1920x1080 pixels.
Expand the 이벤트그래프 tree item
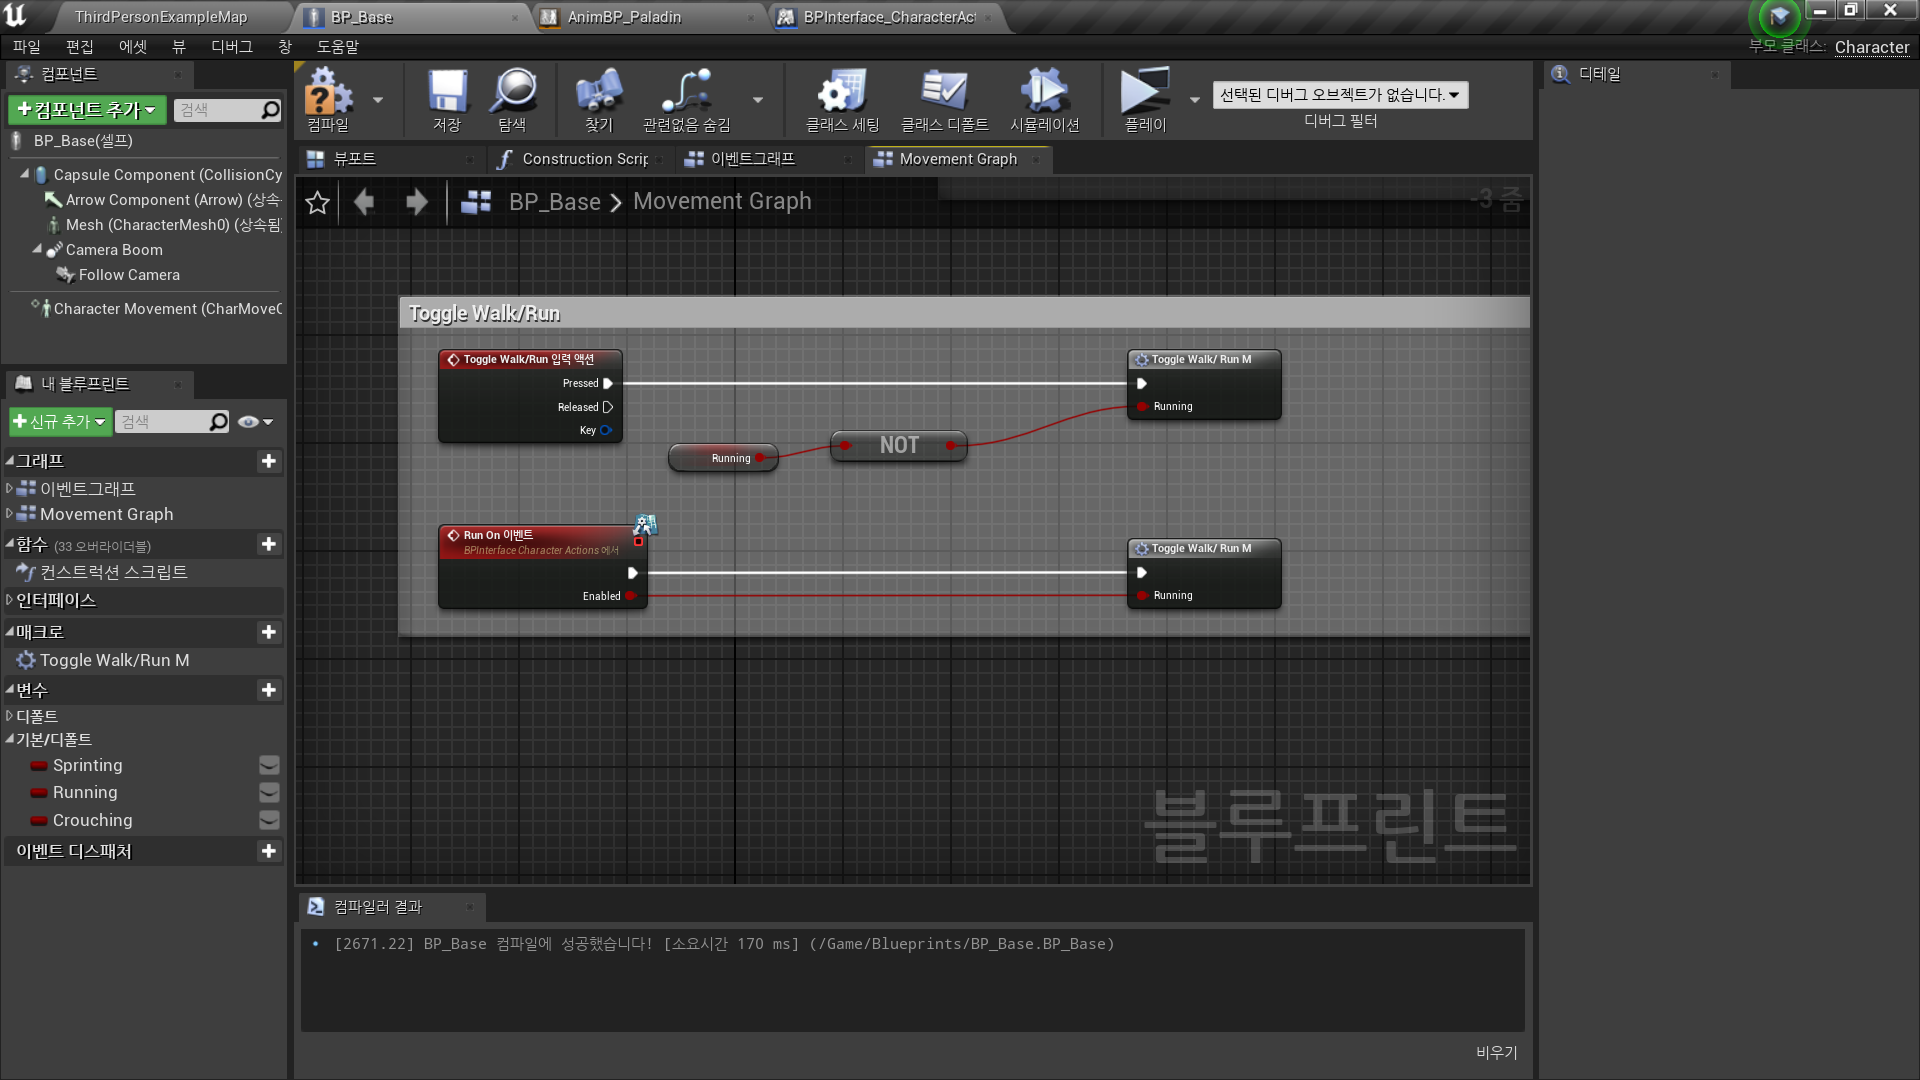click(x=10, y=489)
